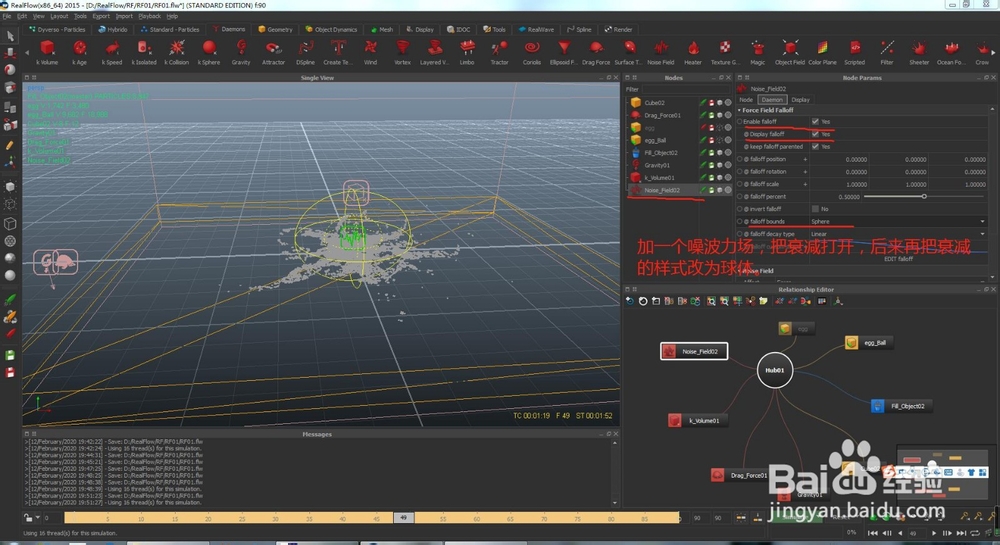Screen dimensions: 1000x545
Task: Add a Magic daemon
Action: (x=758, y=53)
